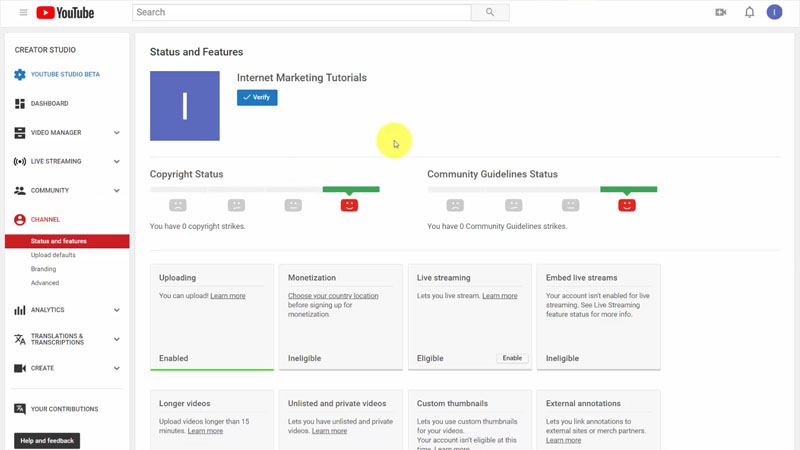Image resolution: width=800 pixels, height=450 pixels.
Task: Click into the Search input field
Action: pos(300,13)
